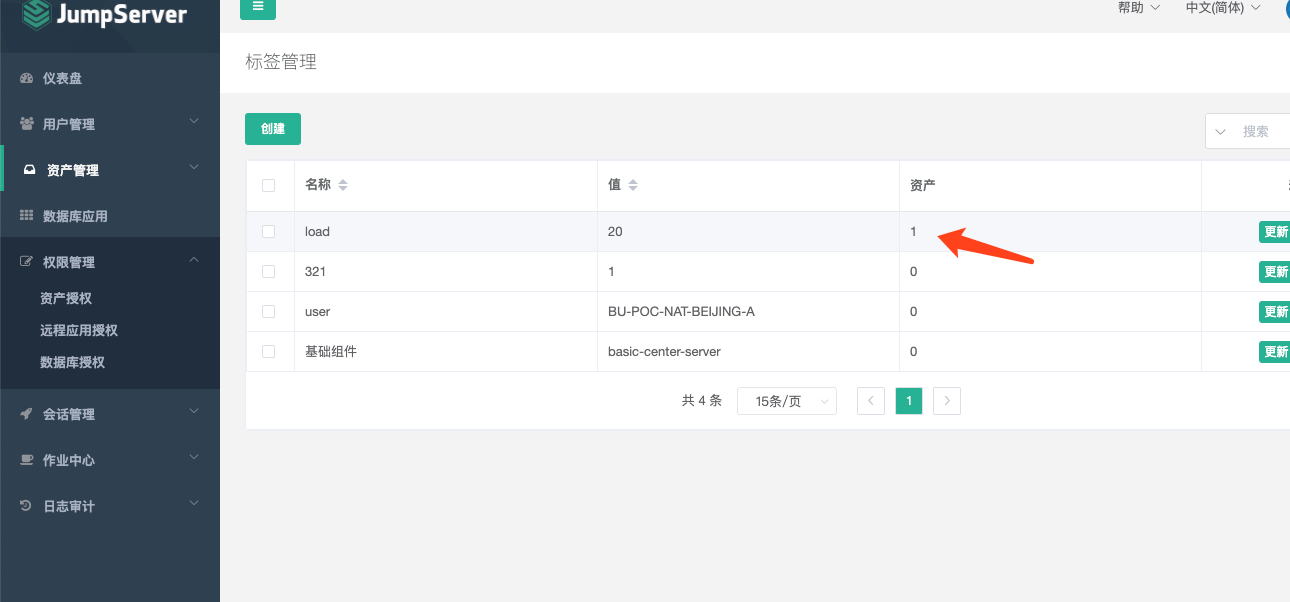Click the JumpServer logo icon

tap(36, 14)
